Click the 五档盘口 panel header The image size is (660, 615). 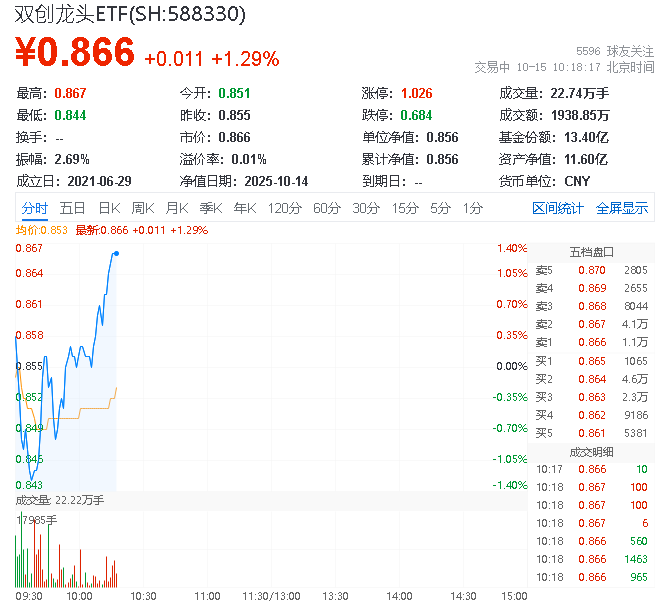click(591, 252)
